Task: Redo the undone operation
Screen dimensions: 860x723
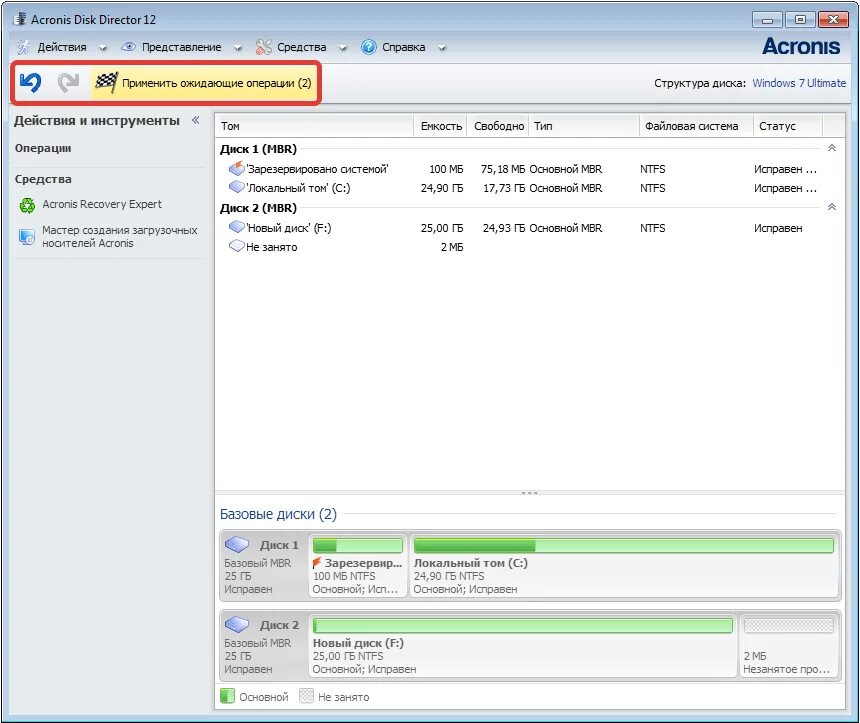Action: tap(69, 82)
